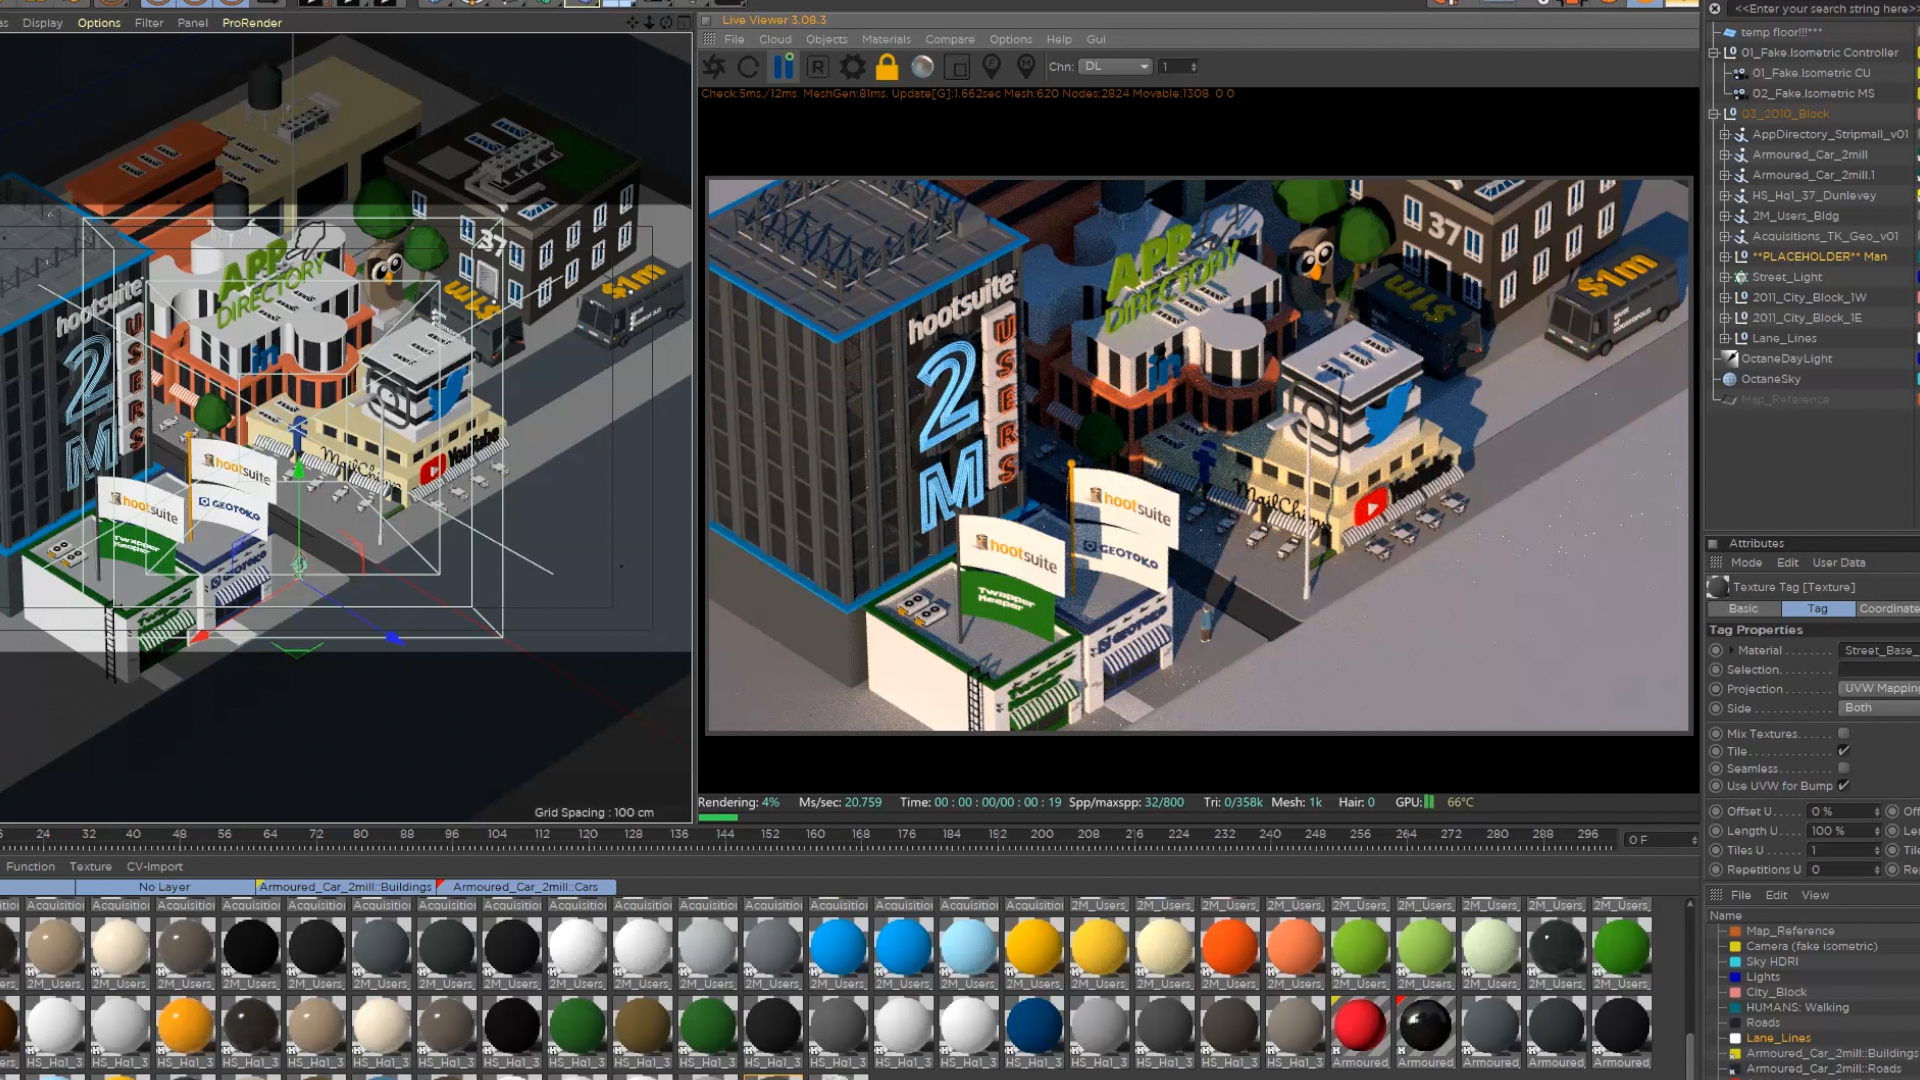Viewport: 1920px width, 1080px height.
Task: Open Octane settings gear icon
Action: pos(852,67)
